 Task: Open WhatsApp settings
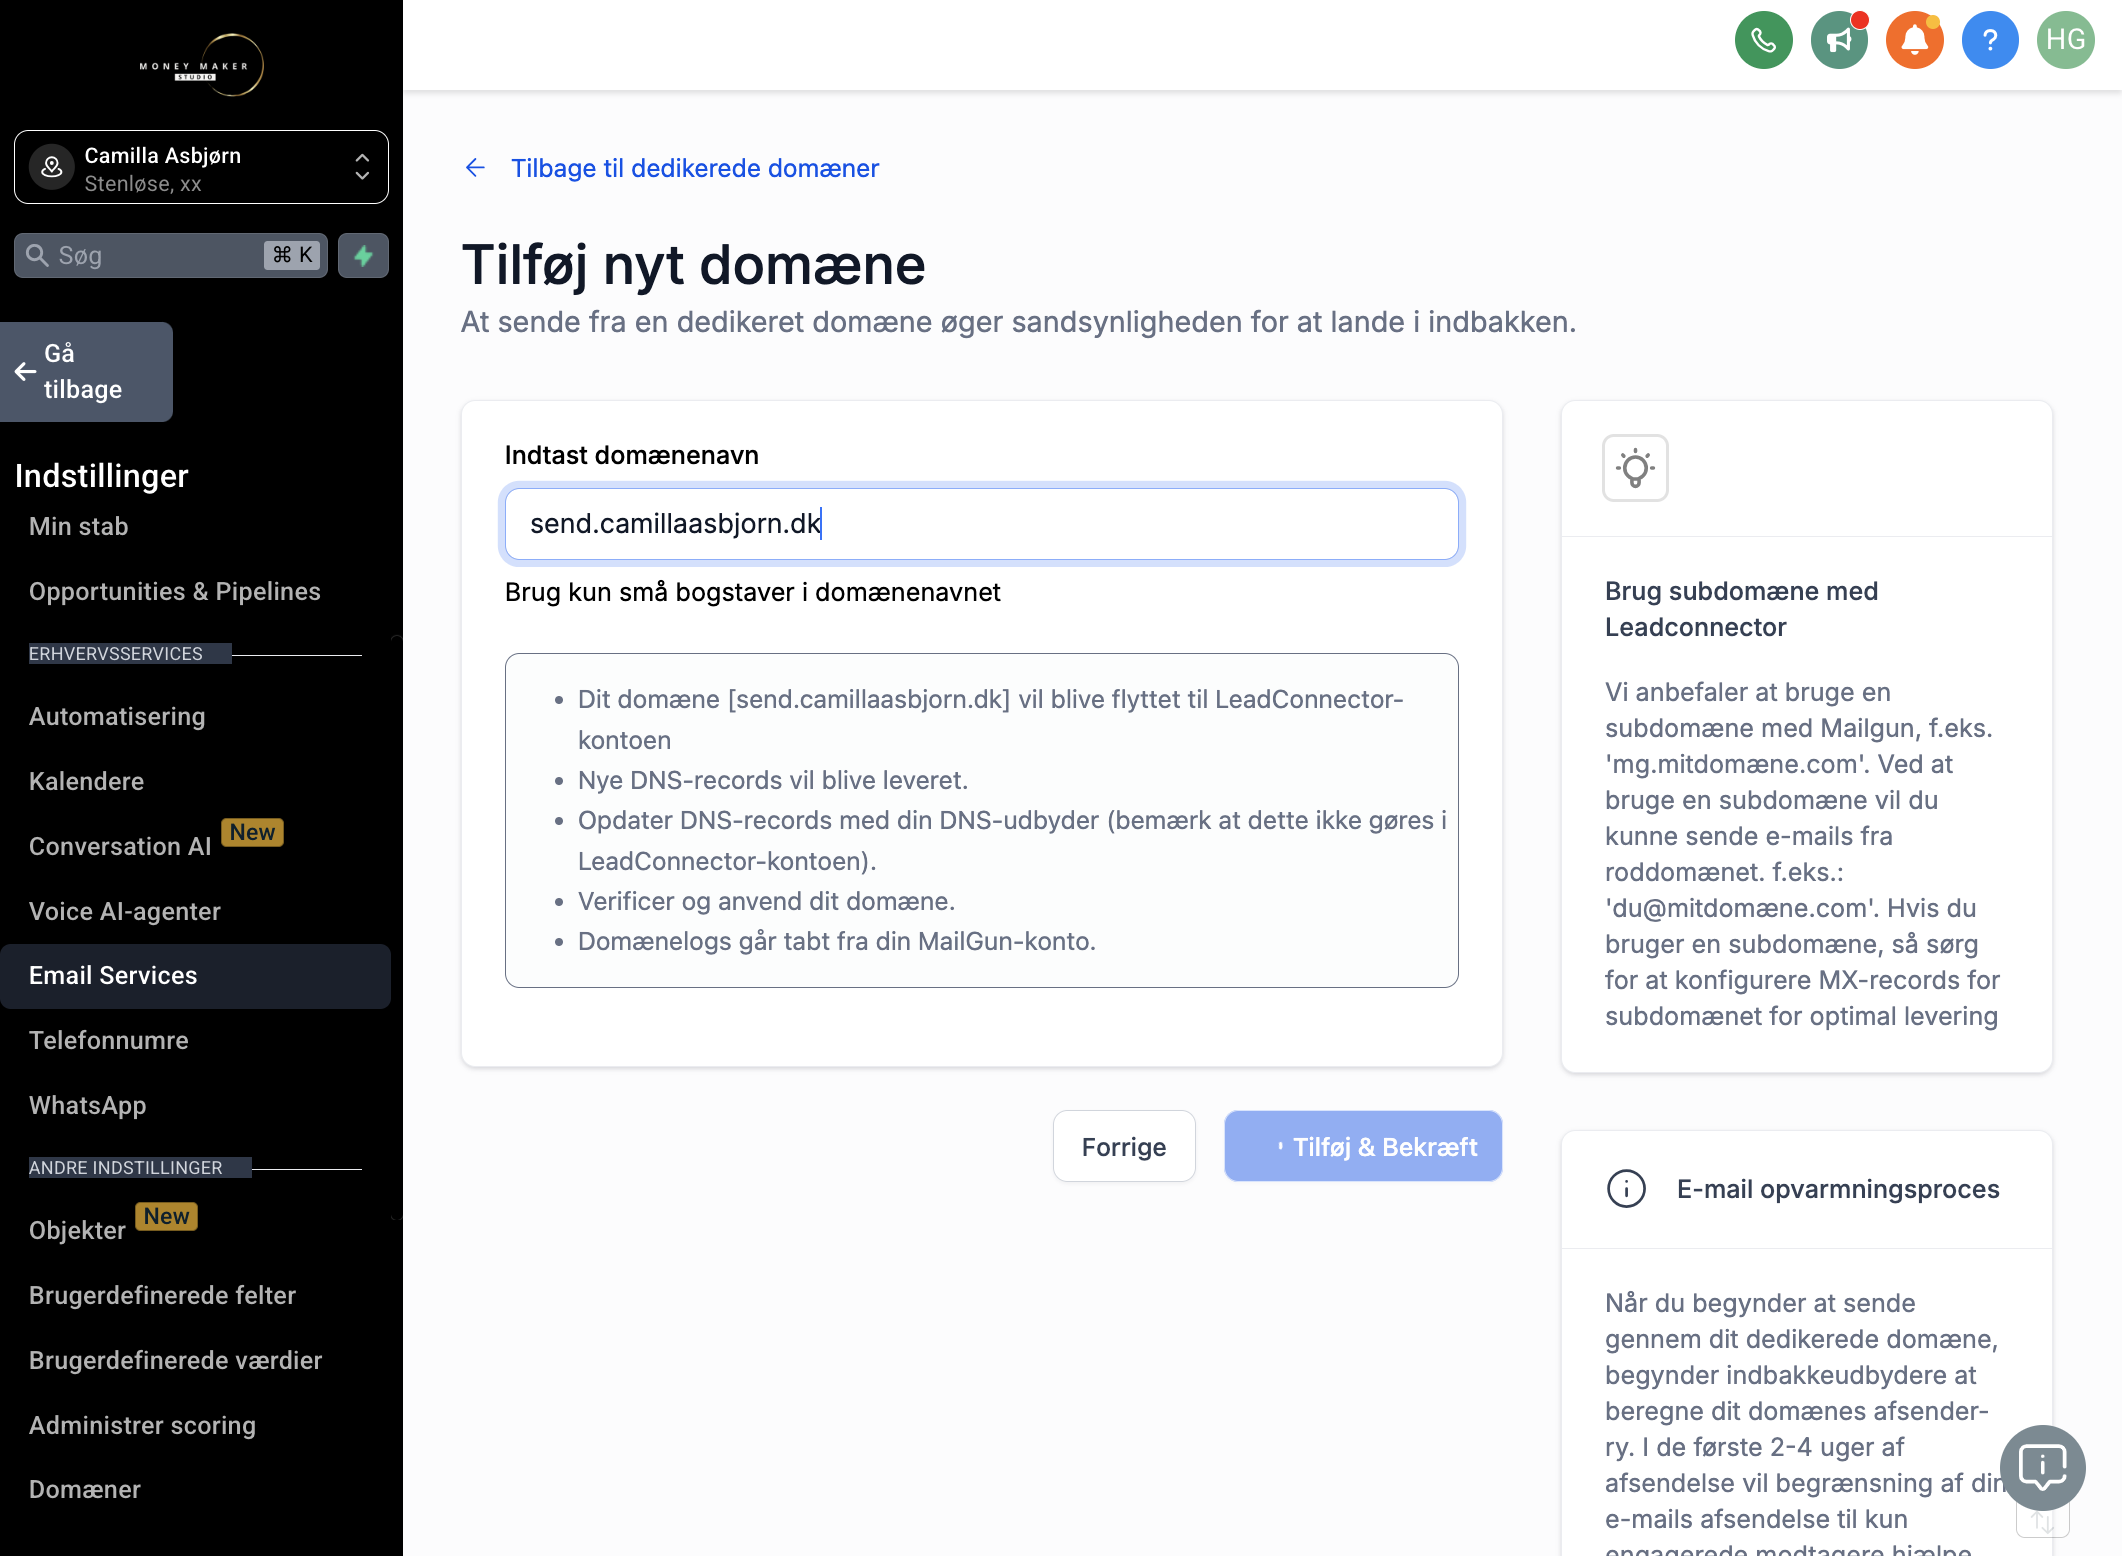[x=88, y=1105]
